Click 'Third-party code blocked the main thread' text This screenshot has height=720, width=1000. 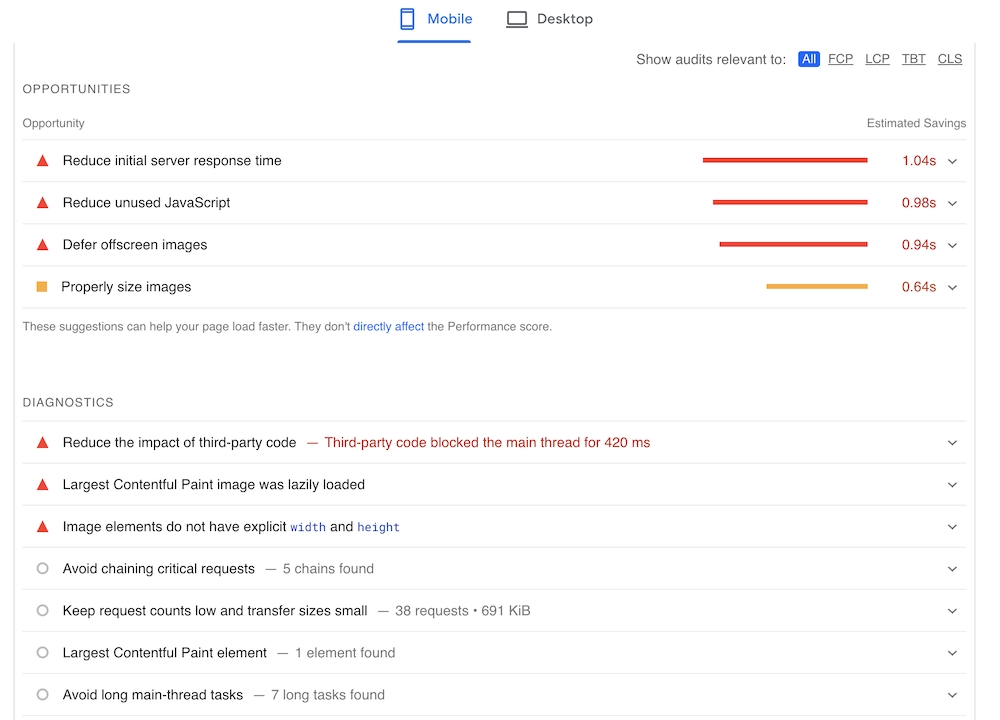[487, 443]
